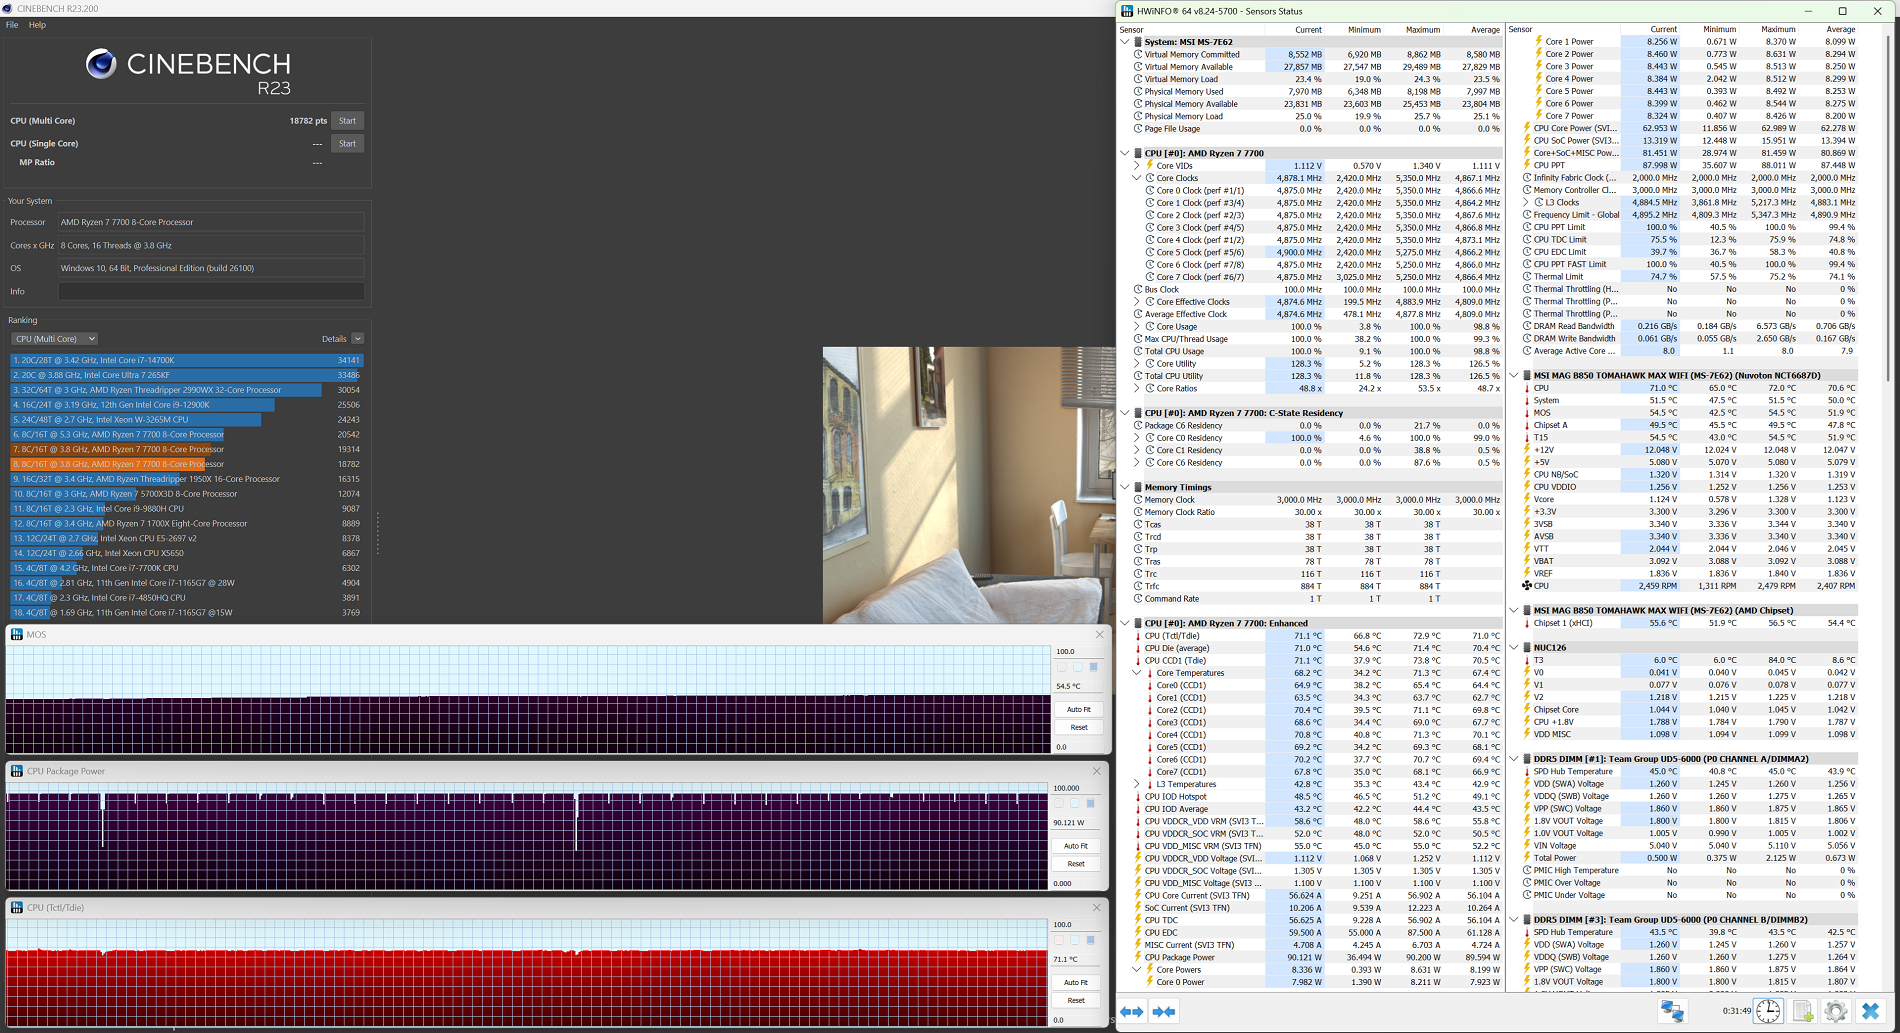Expand the L3 Clocks node

tap(1526, 203)
